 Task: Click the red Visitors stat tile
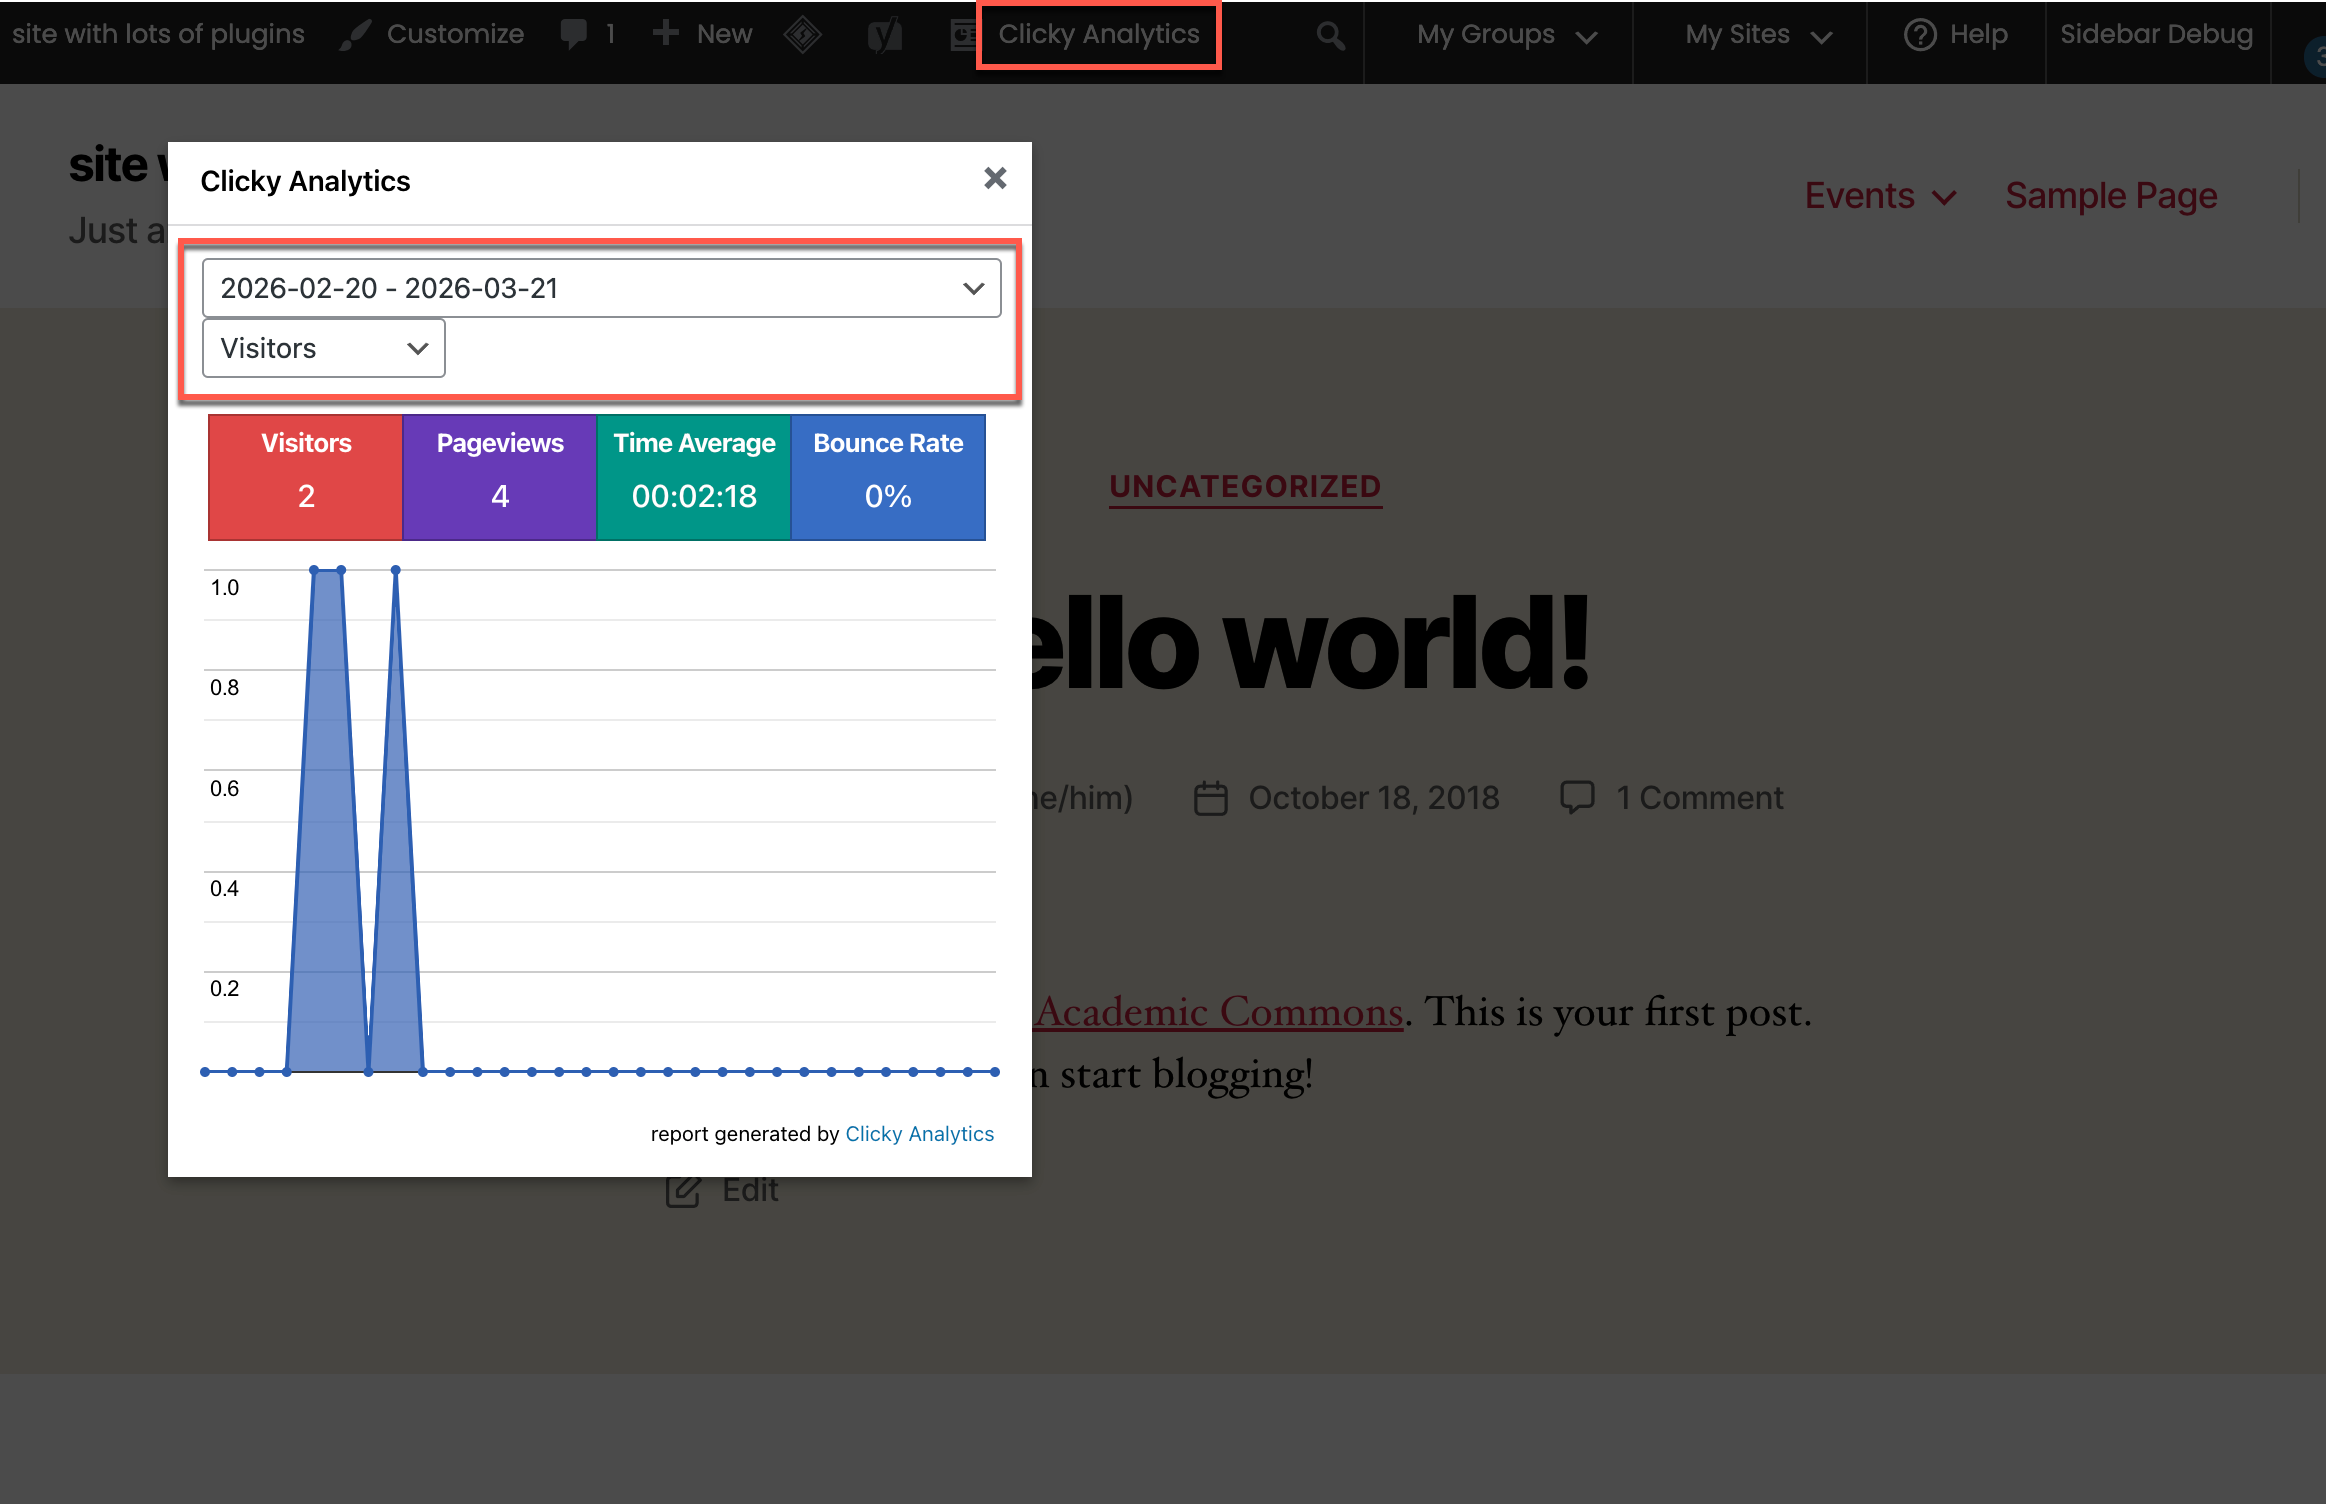click(x=306, y=477)
